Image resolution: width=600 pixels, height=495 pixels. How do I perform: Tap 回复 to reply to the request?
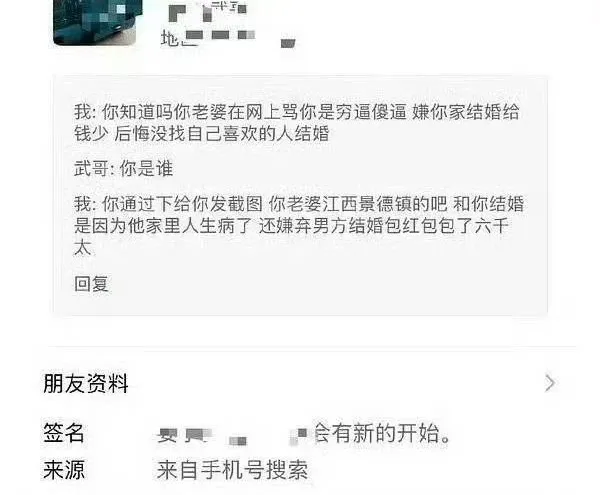pos(91,284)
